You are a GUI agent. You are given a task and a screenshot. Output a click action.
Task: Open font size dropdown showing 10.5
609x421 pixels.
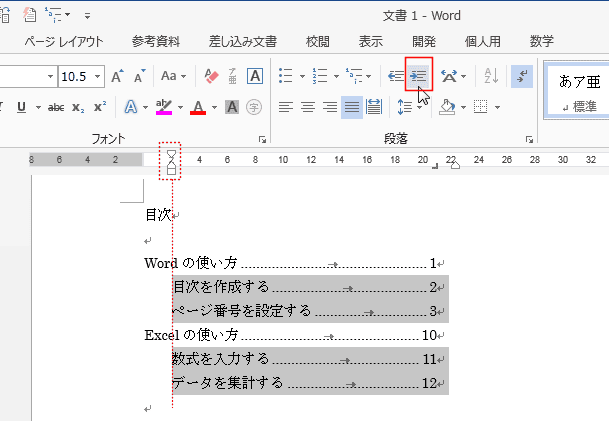[x=97, y=76]
